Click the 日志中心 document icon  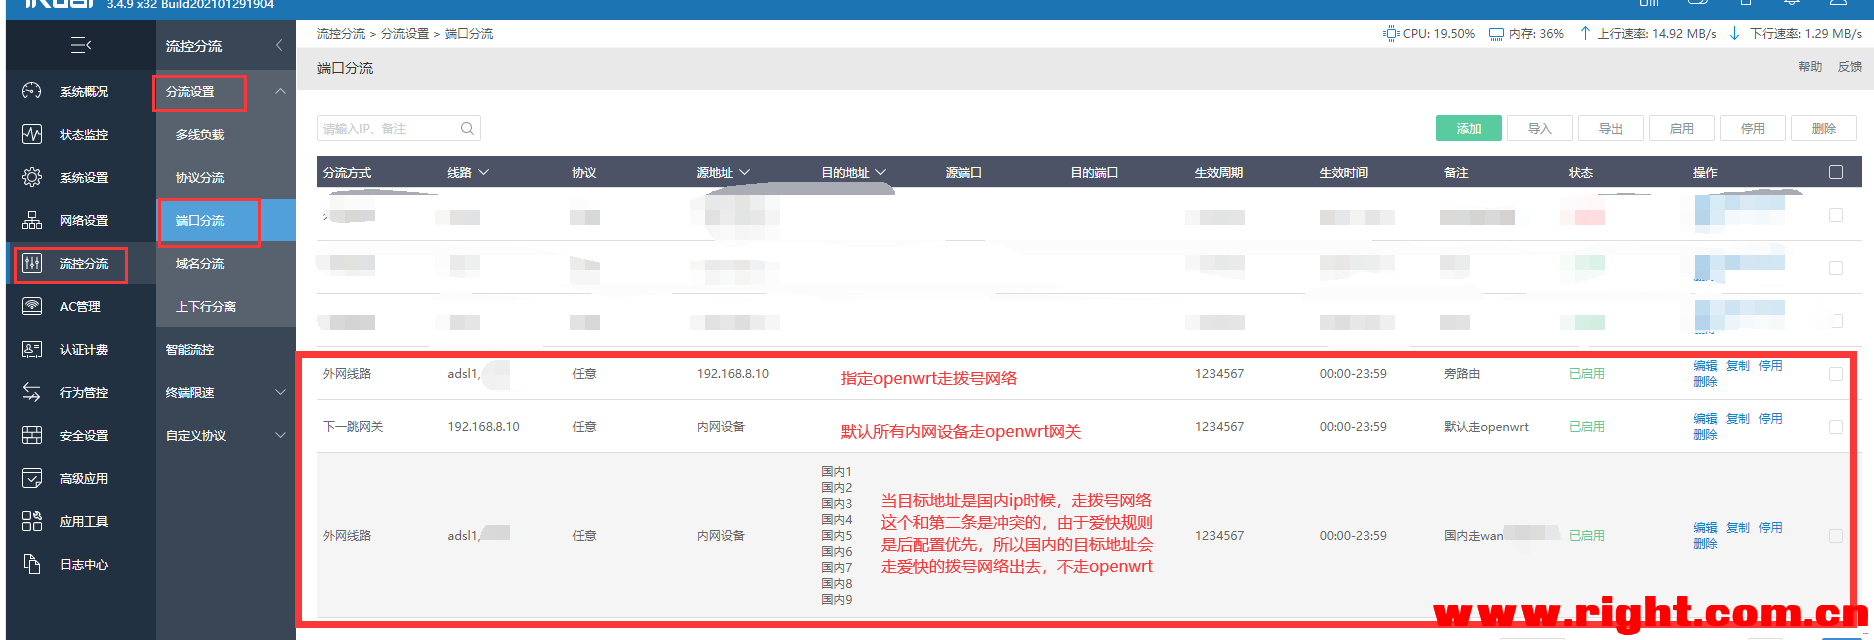(x=32, y=564)
